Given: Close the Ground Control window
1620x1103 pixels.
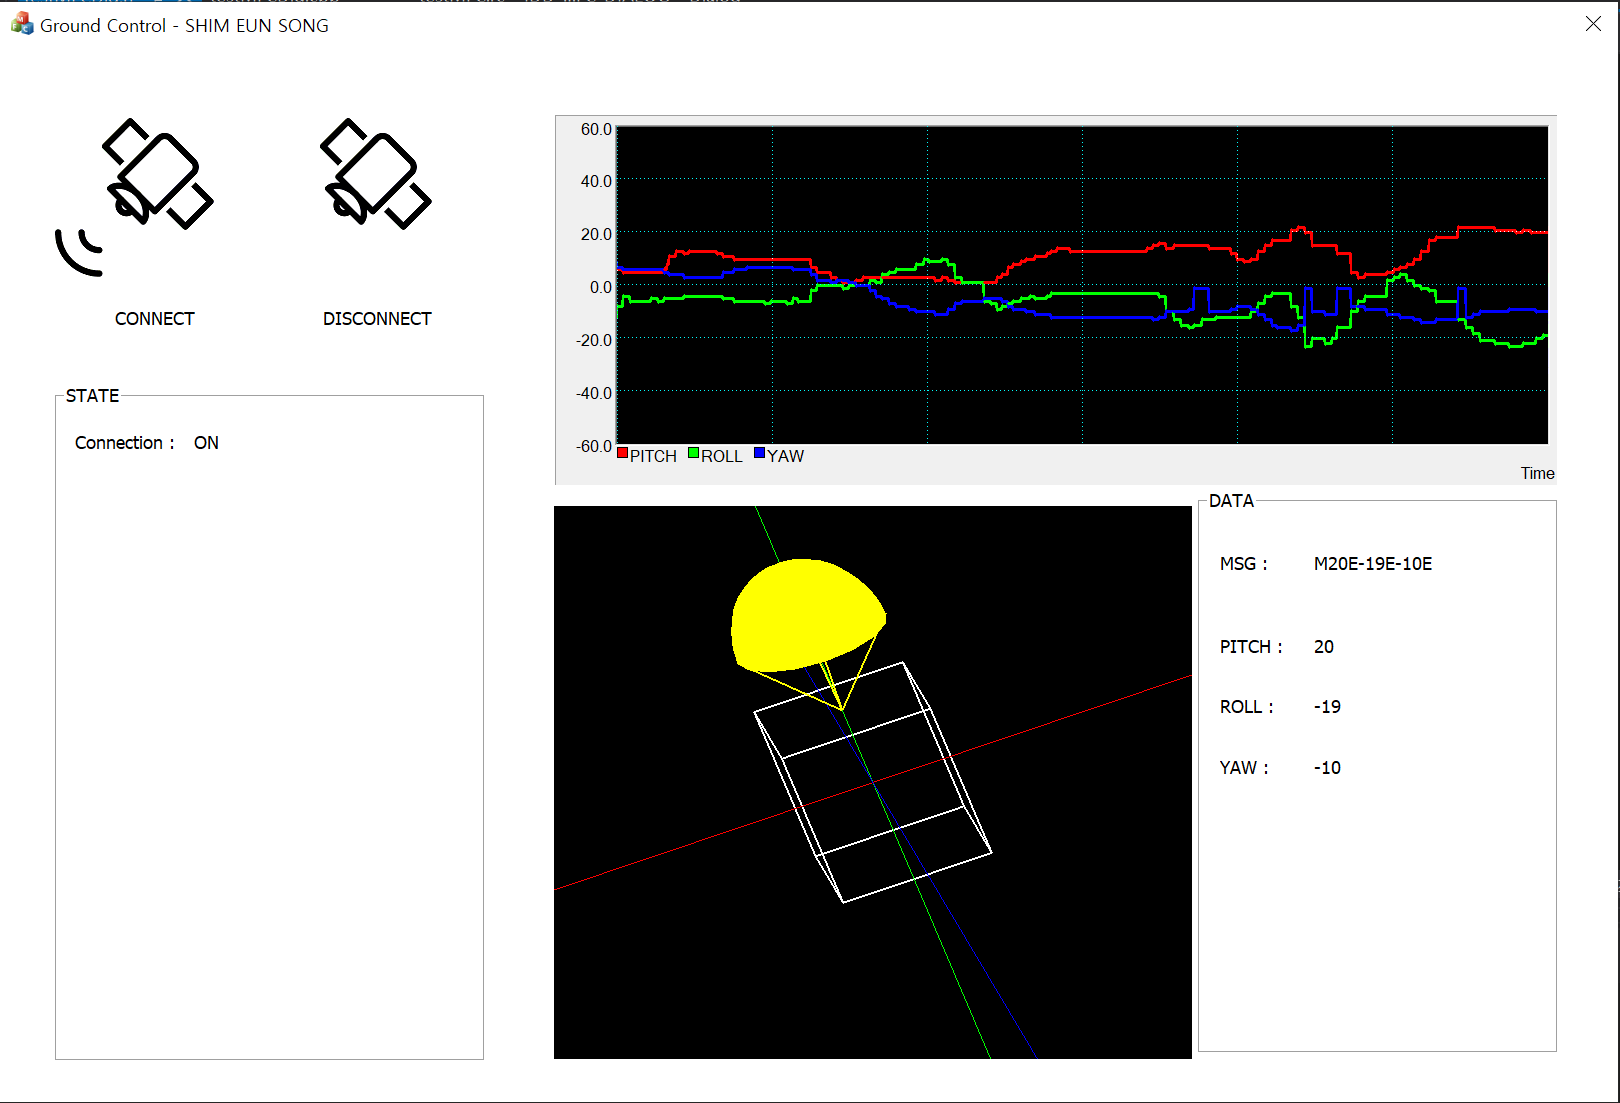Looking at the screenshot, I should click(x=1593, y=24).
